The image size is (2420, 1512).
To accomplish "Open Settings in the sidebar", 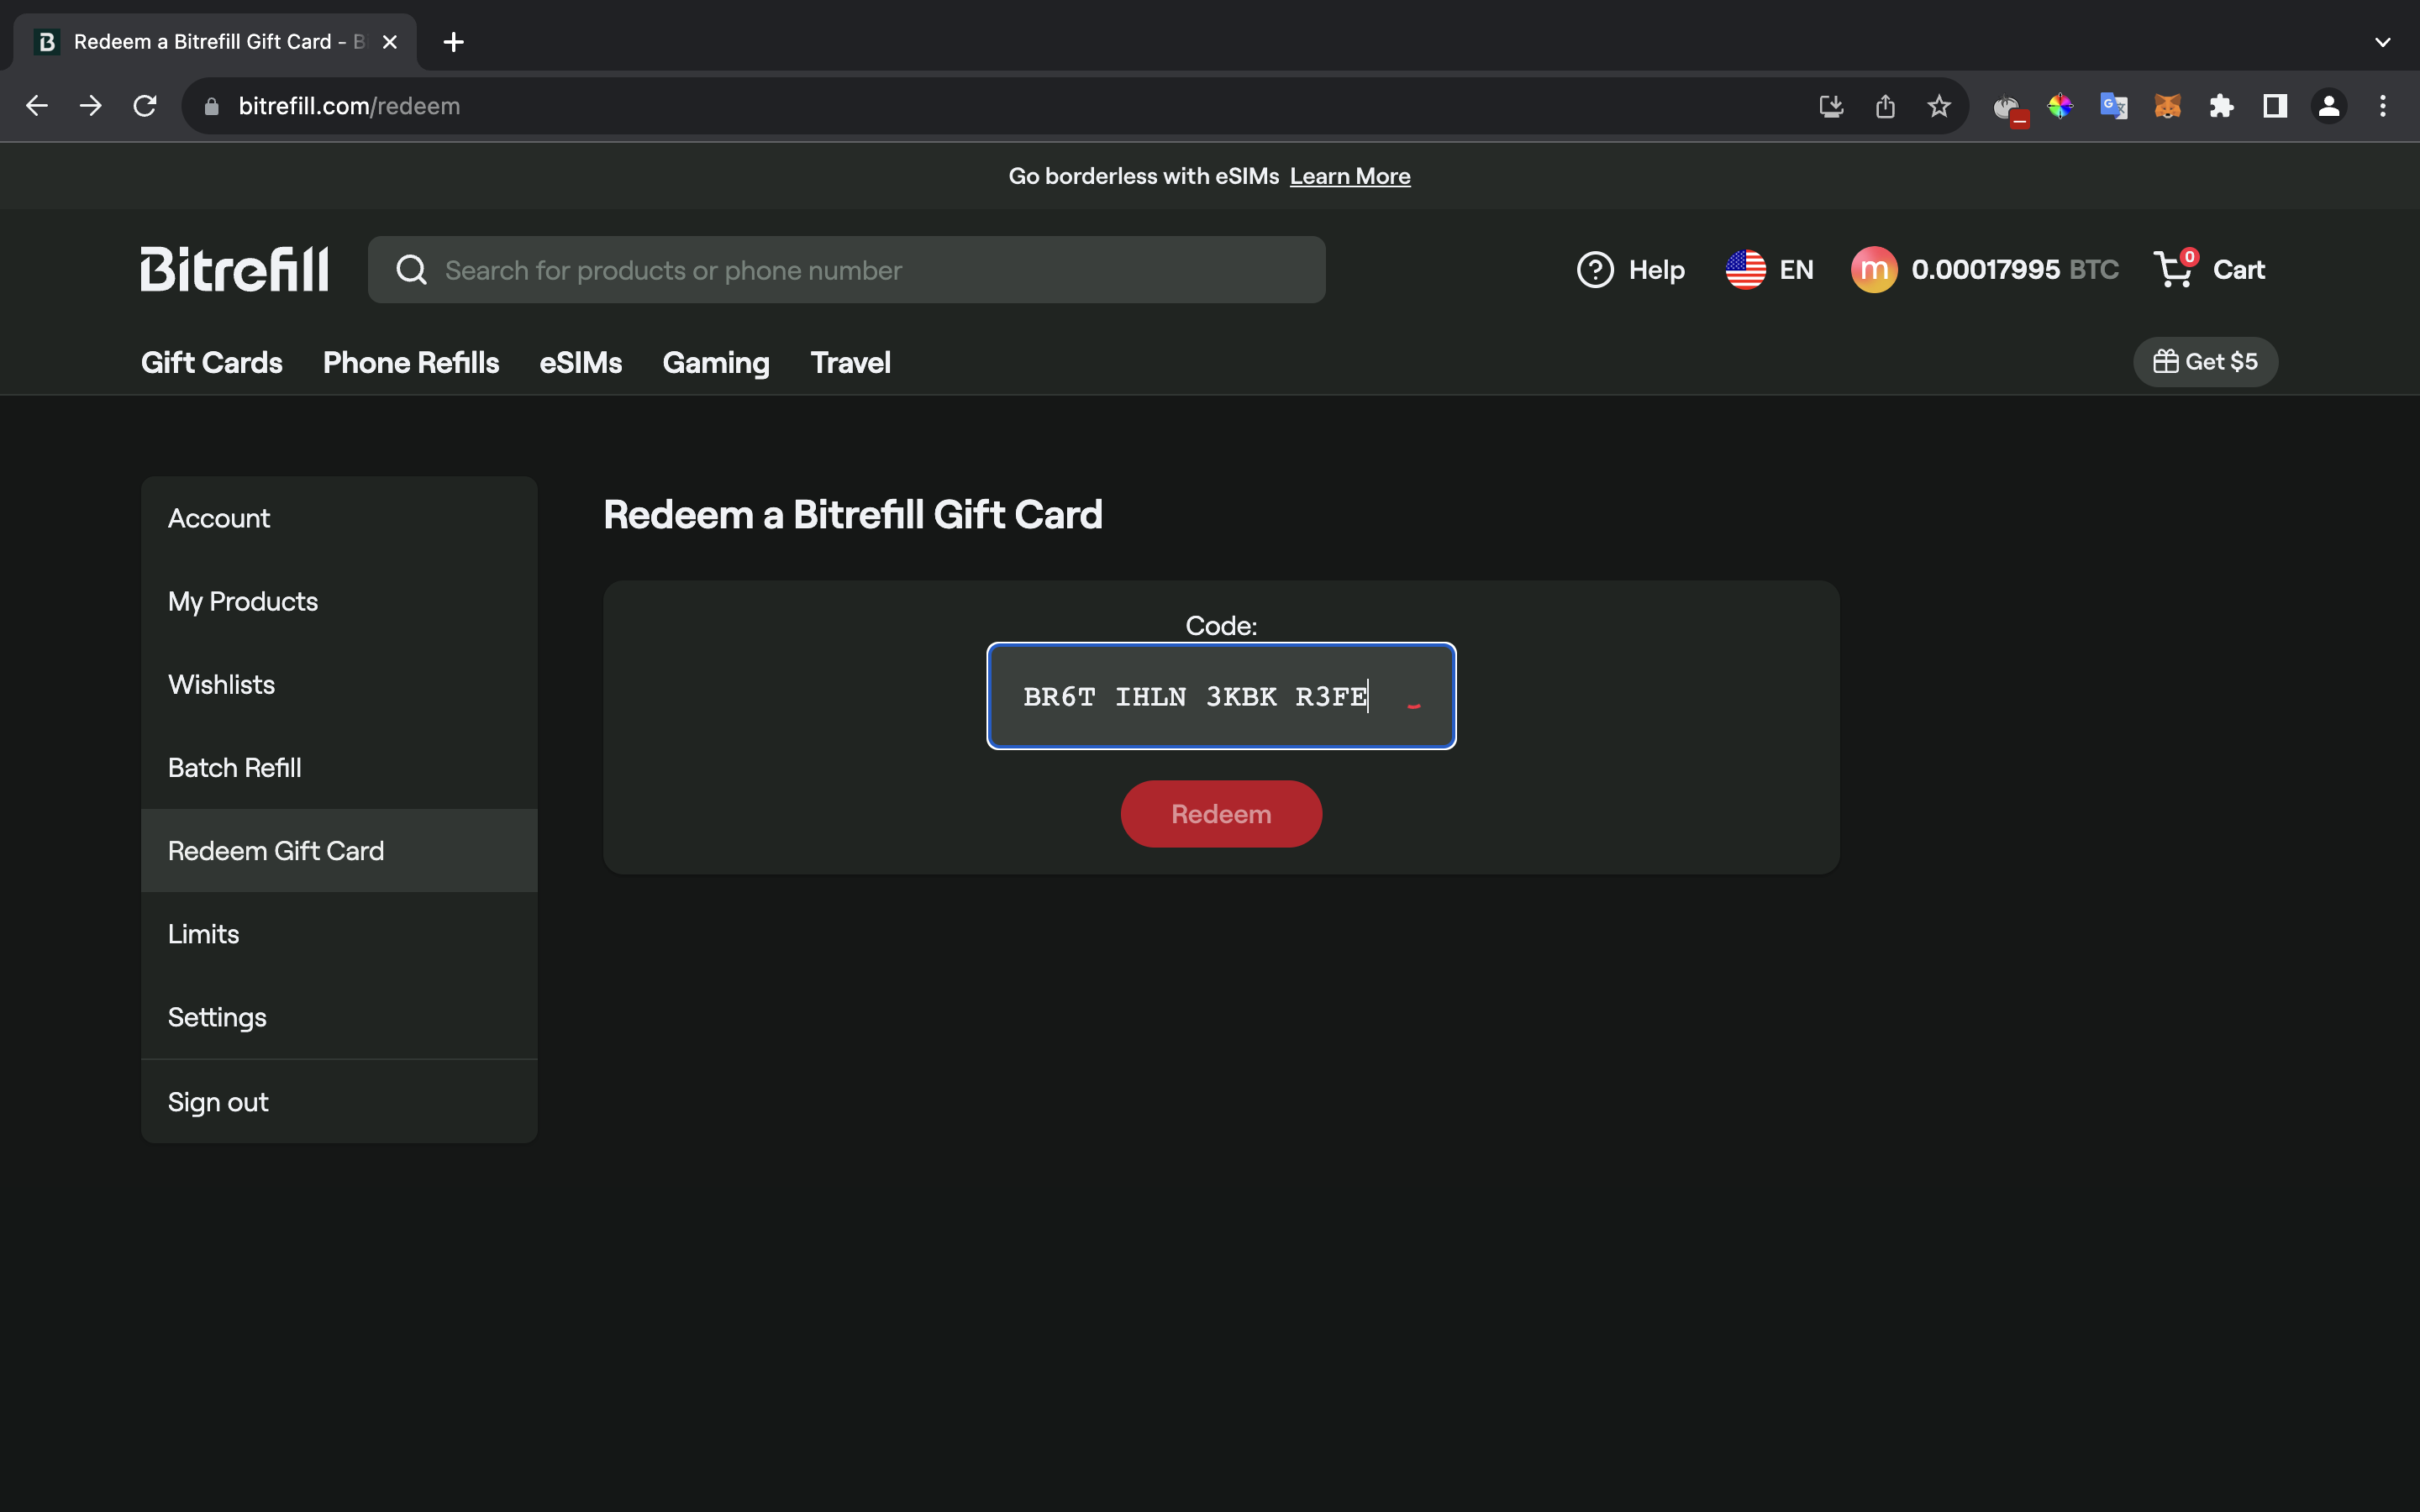I will (339, 1016).
